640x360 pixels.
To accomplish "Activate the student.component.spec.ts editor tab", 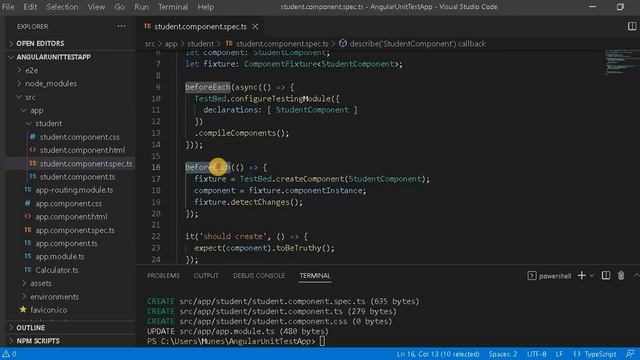I will click(200, 27).
